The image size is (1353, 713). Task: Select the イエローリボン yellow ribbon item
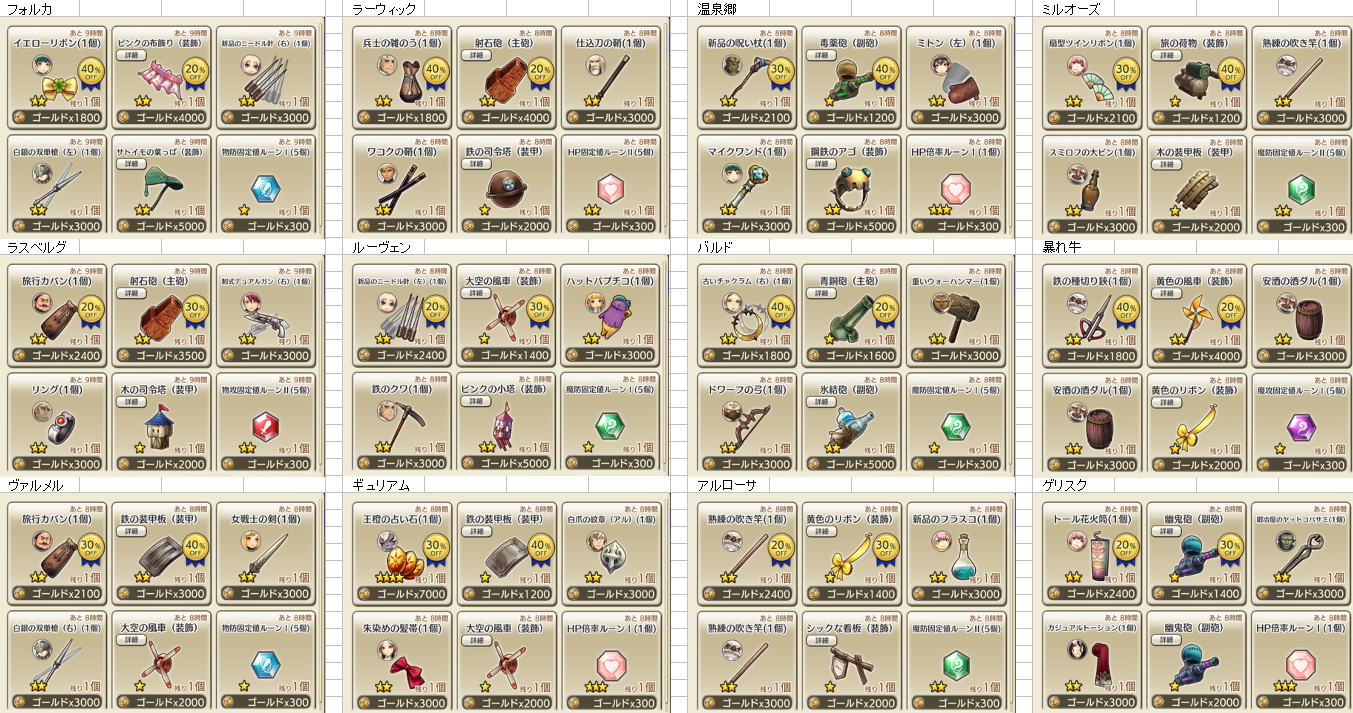(57, 77)
